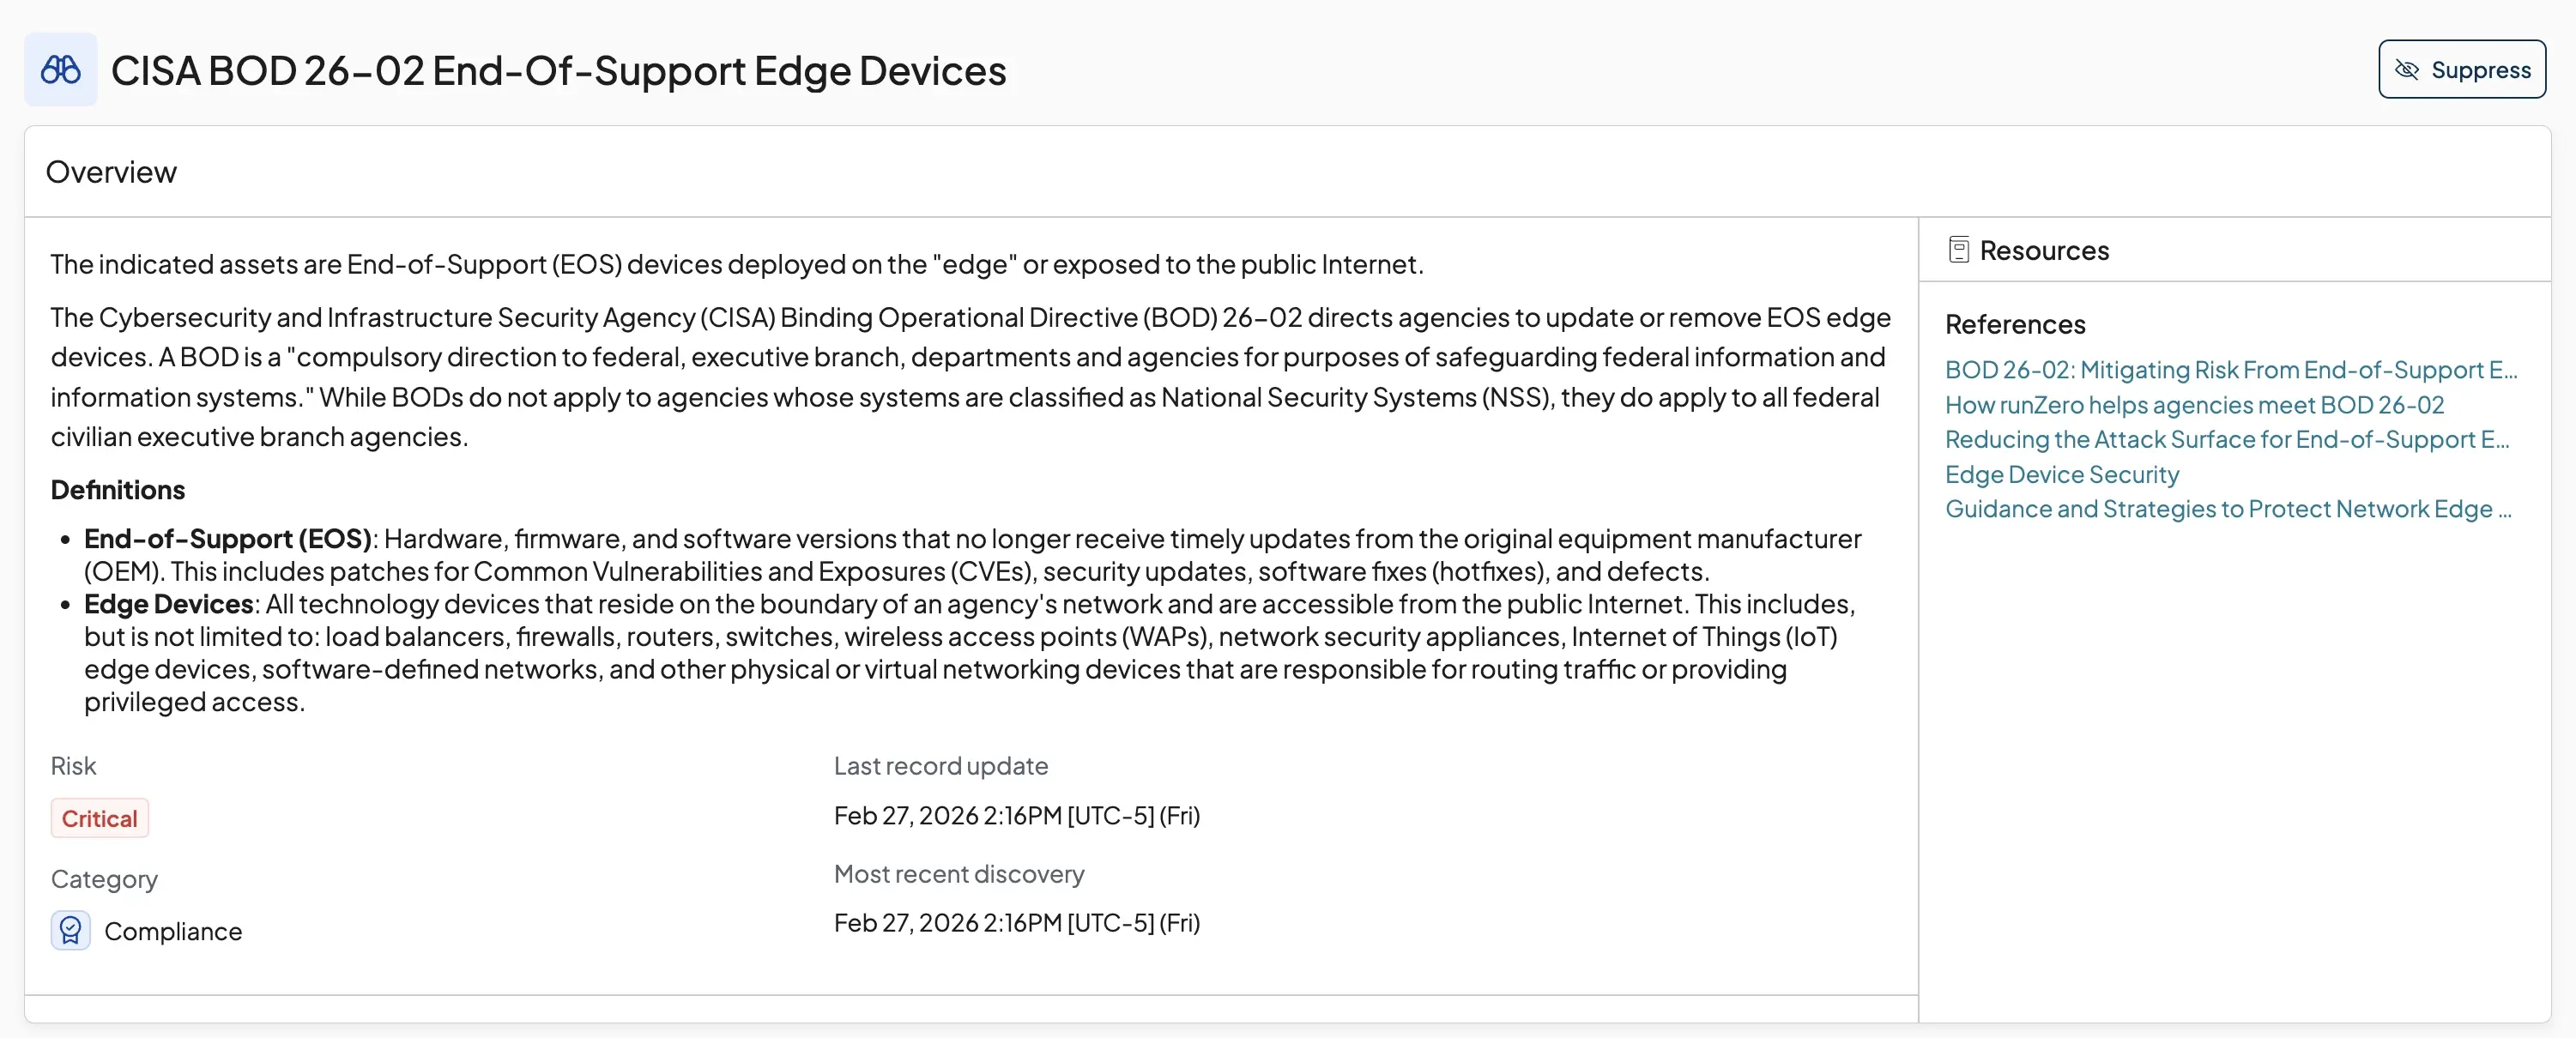This screenshot has width=2576, height=1038.
Task: Click the Most recent discovery timestamp
Action: (1016, 923)
